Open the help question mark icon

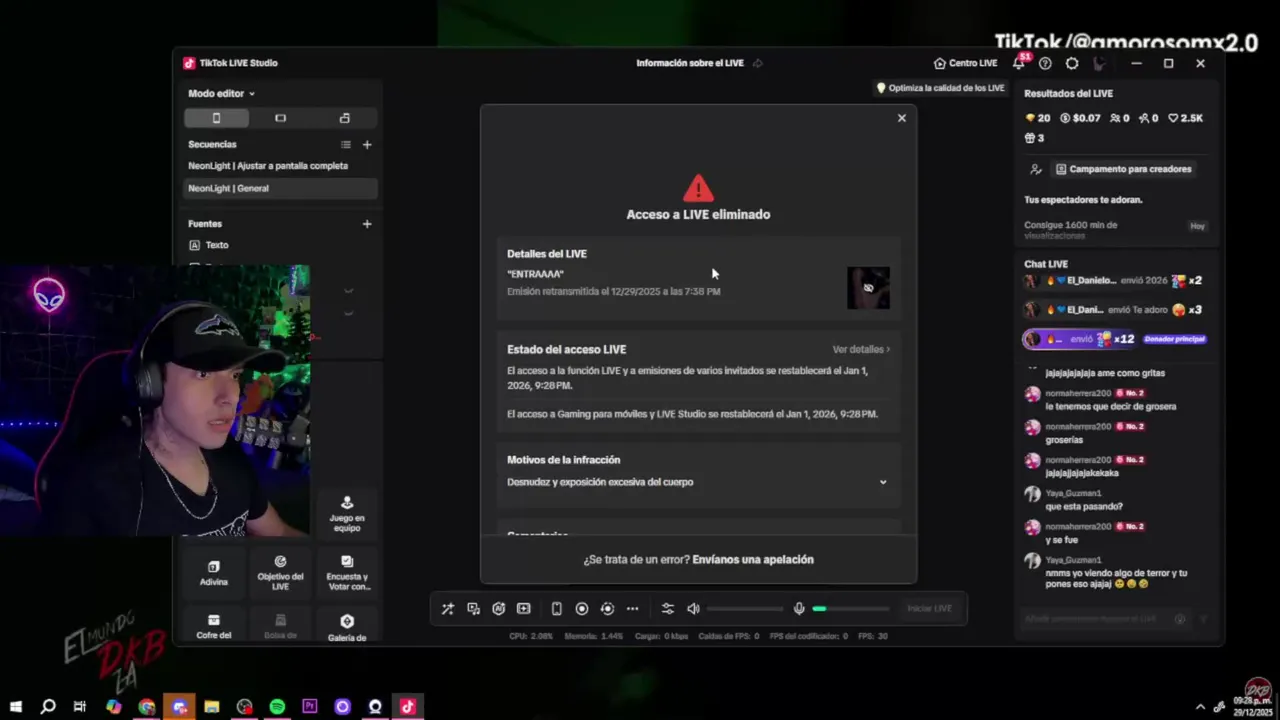(1045, 63)
